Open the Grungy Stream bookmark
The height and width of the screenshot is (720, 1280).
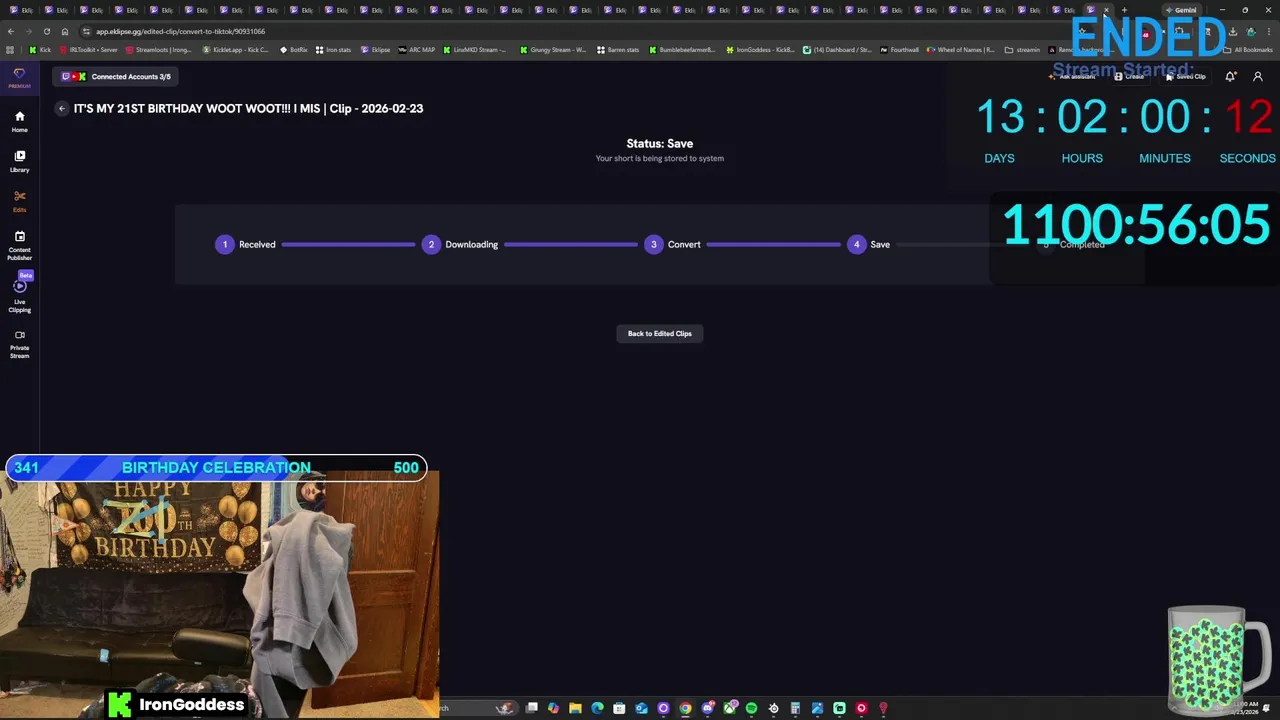[553, 49]
